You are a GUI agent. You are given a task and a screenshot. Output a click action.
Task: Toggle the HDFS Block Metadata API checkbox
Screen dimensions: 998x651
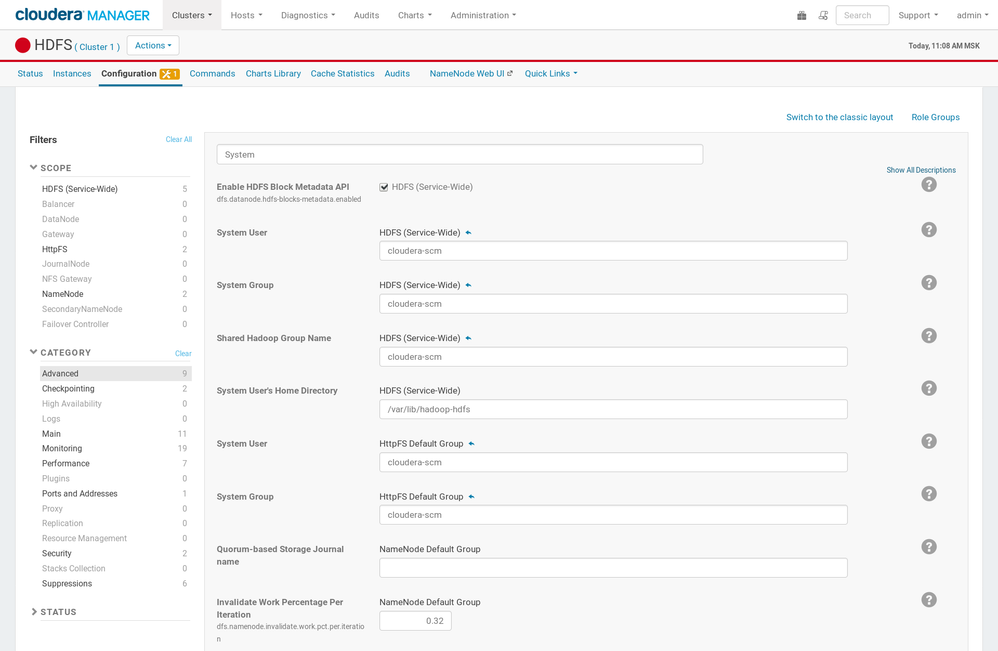tap(383, 186)
